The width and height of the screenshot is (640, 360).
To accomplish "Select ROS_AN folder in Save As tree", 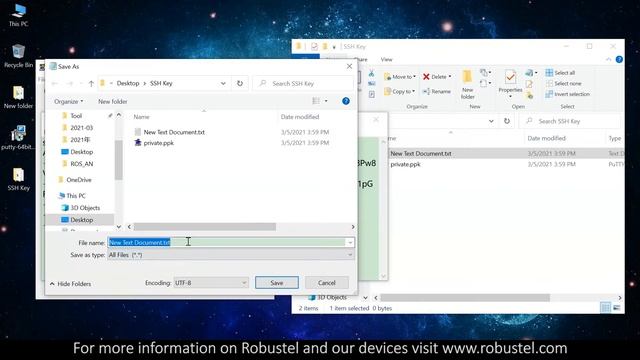I will coord(81,164).
